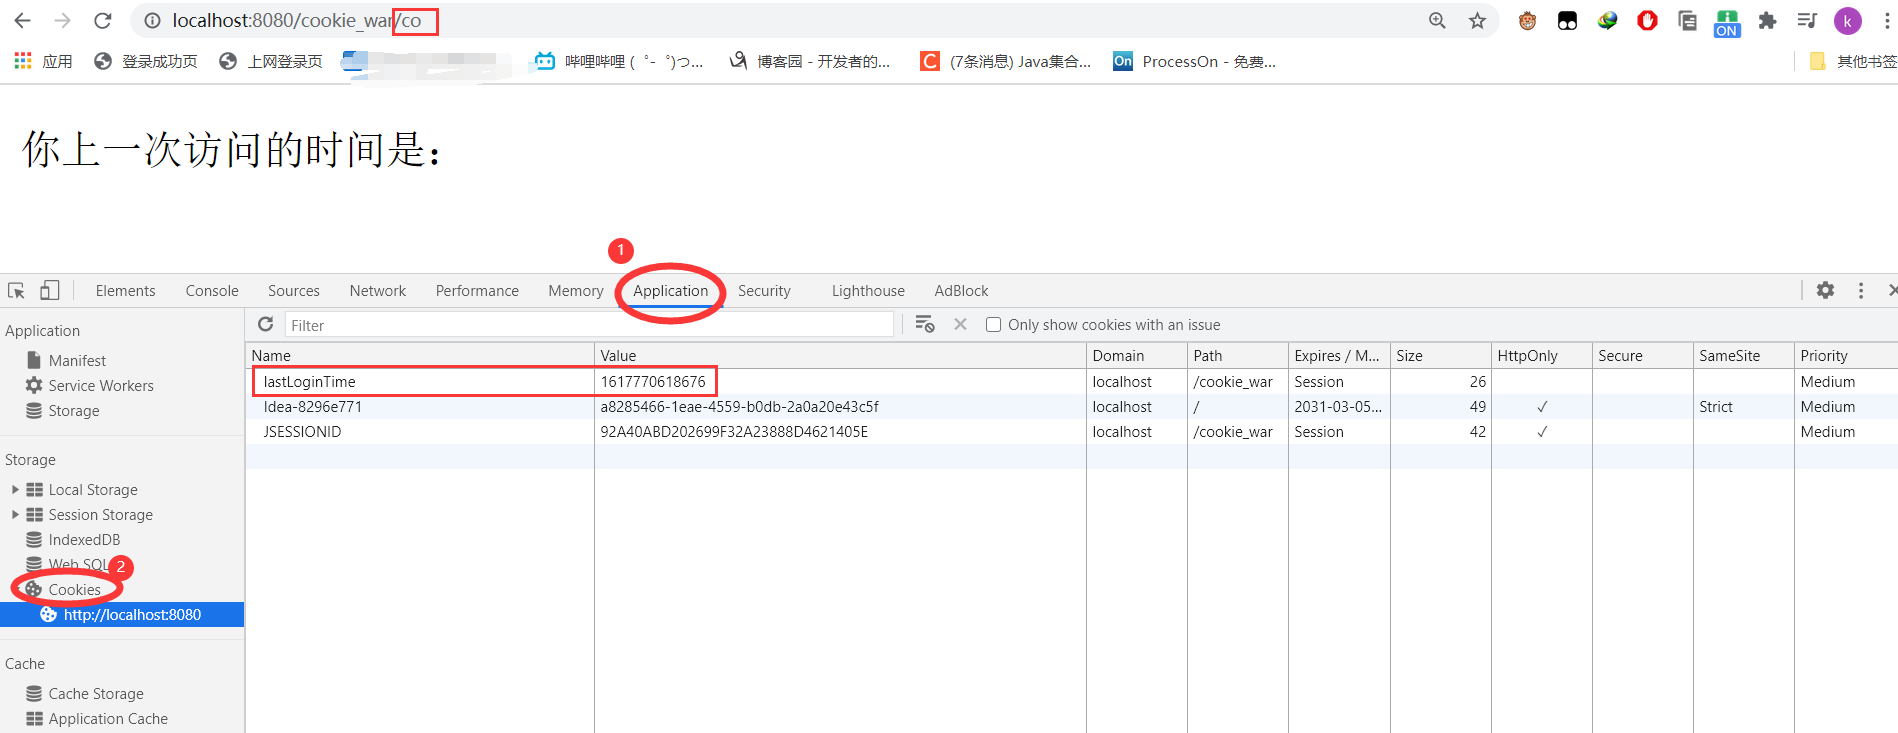The height and width of the screenshot is (733, 1898).
Task: Open the green ON extension icon
Action: pos(1727,23)
